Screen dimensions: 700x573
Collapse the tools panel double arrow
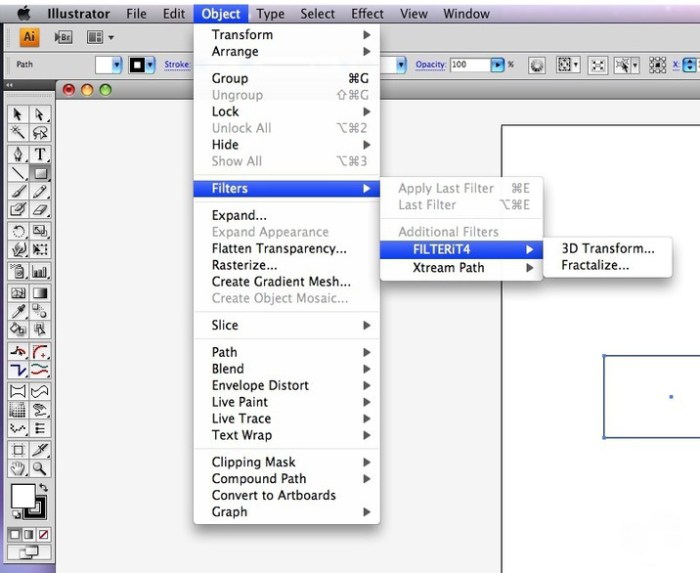click(9, 85)
